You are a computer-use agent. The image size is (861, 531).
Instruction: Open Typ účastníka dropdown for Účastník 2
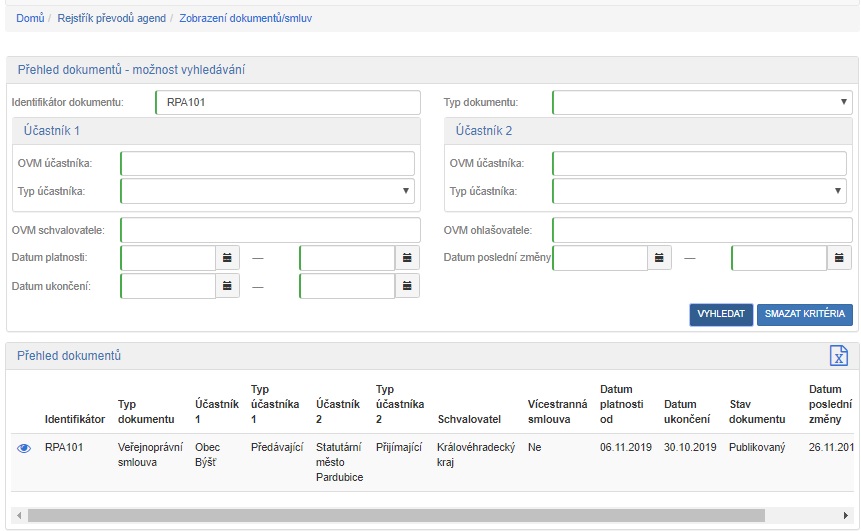(x=699, y=191)
